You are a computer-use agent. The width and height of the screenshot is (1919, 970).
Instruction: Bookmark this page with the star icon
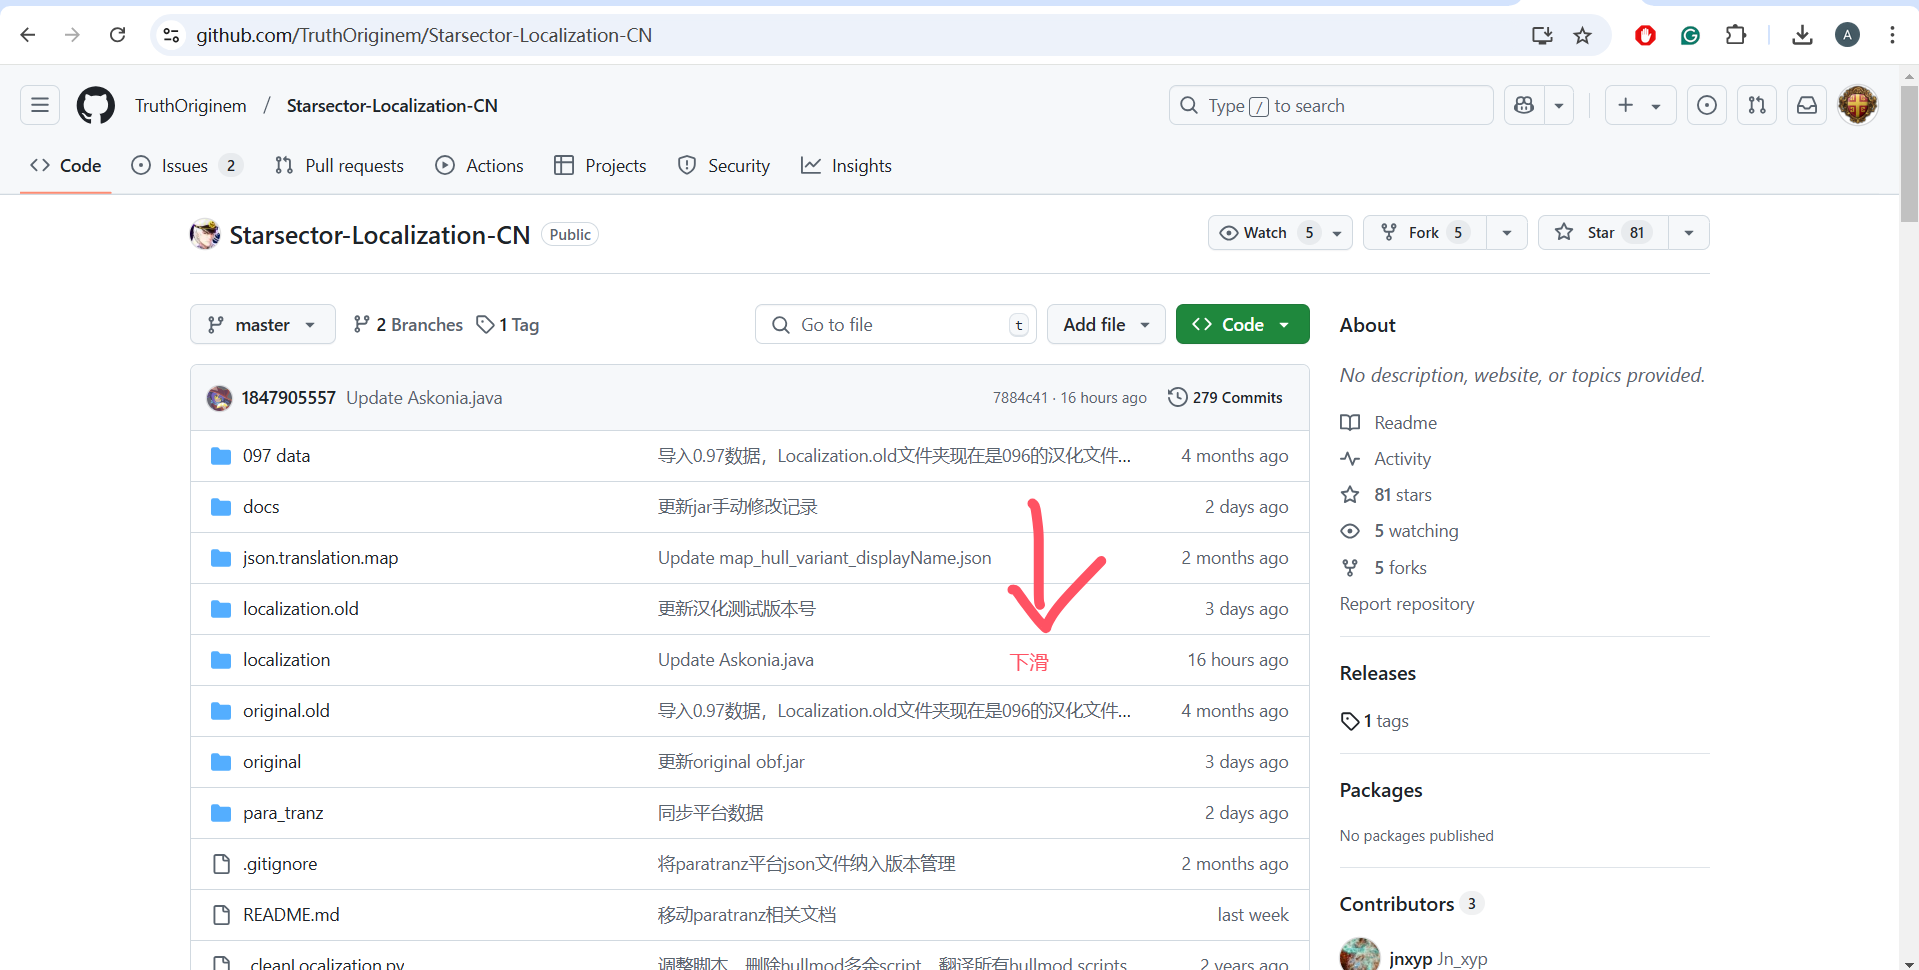coord(1582,35)
